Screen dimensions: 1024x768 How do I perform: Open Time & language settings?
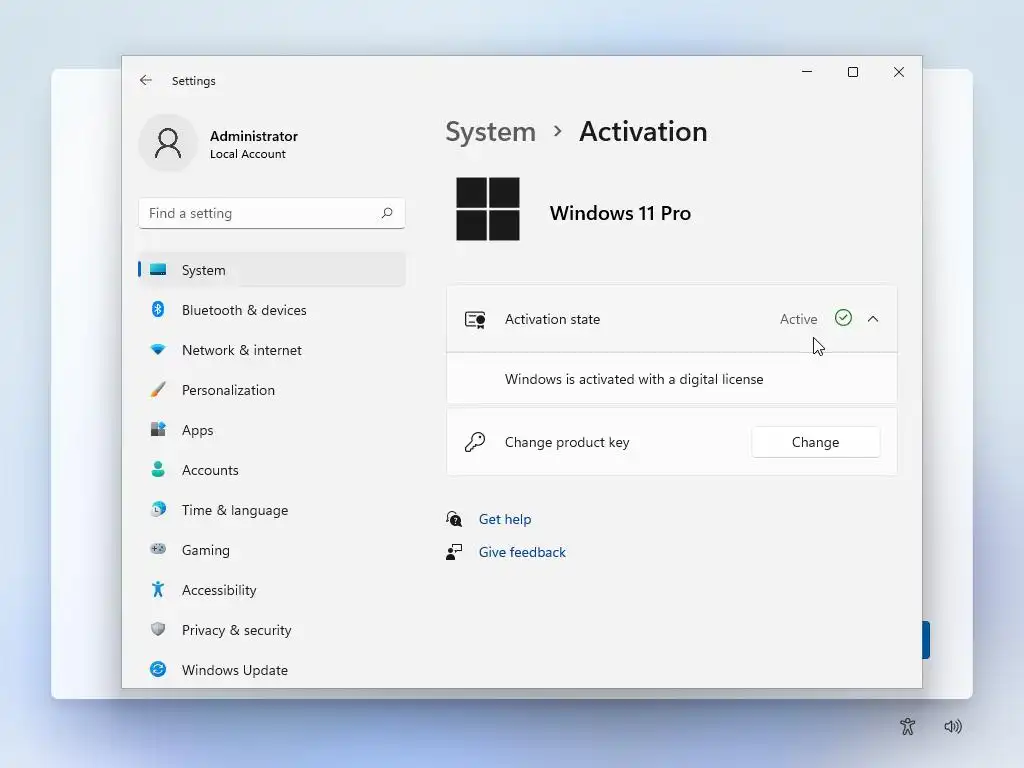click(x=272, y=509)
